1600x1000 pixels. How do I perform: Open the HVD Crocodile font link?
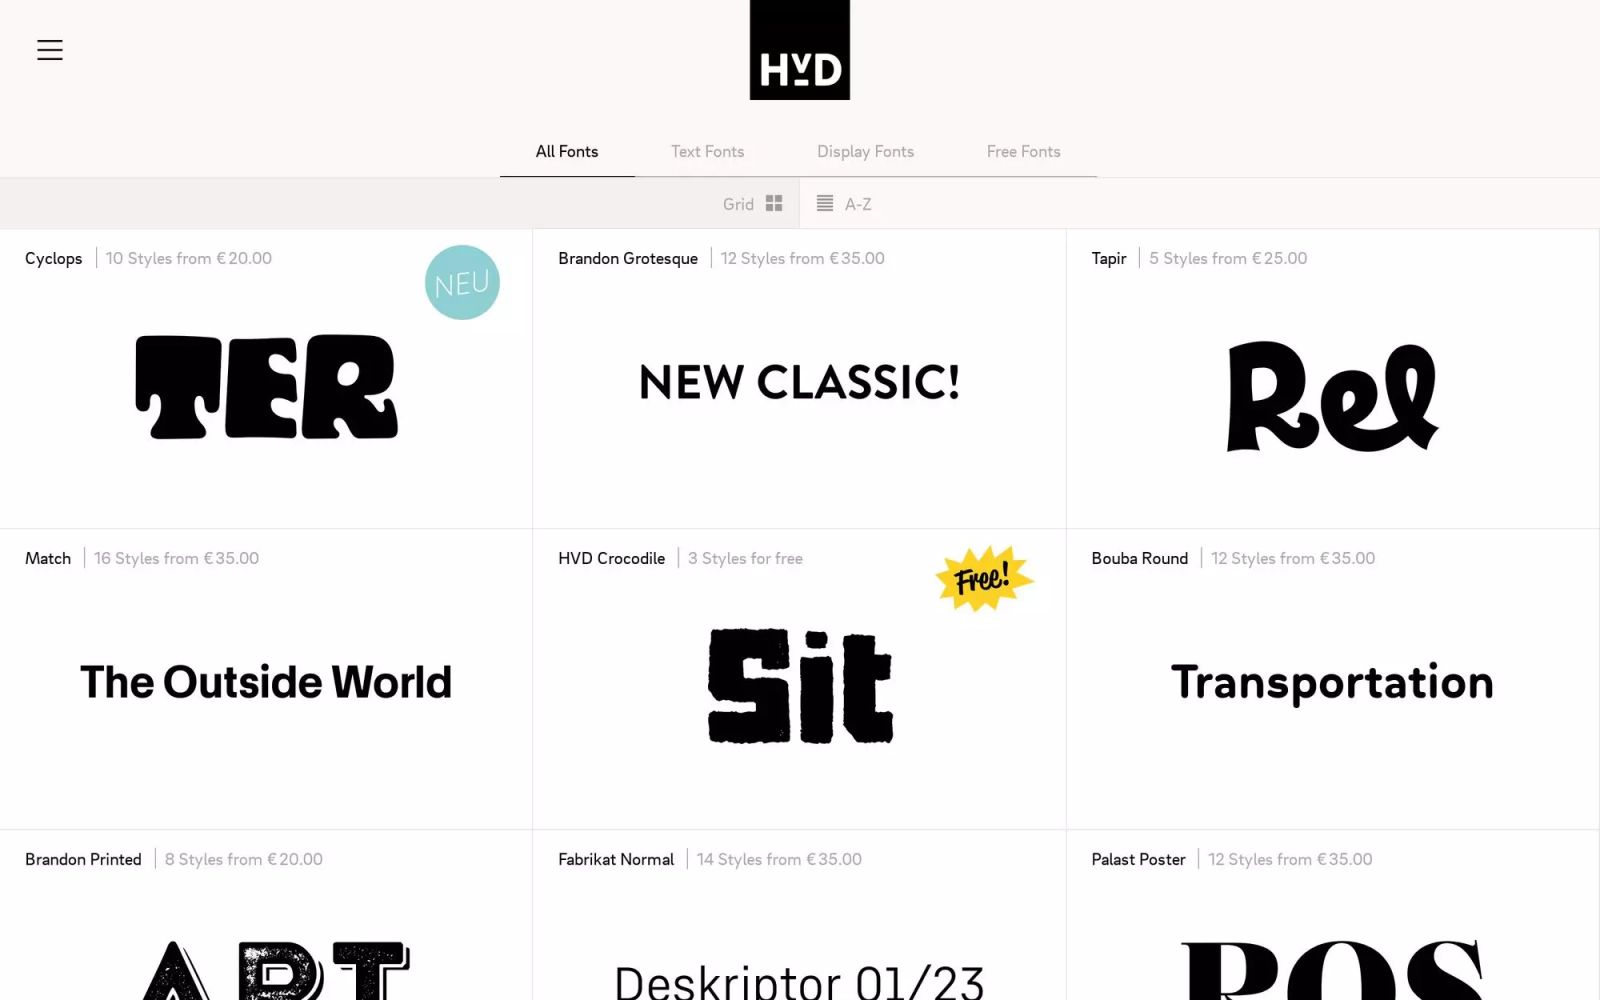pyautogui.click(x=612, y=559)
